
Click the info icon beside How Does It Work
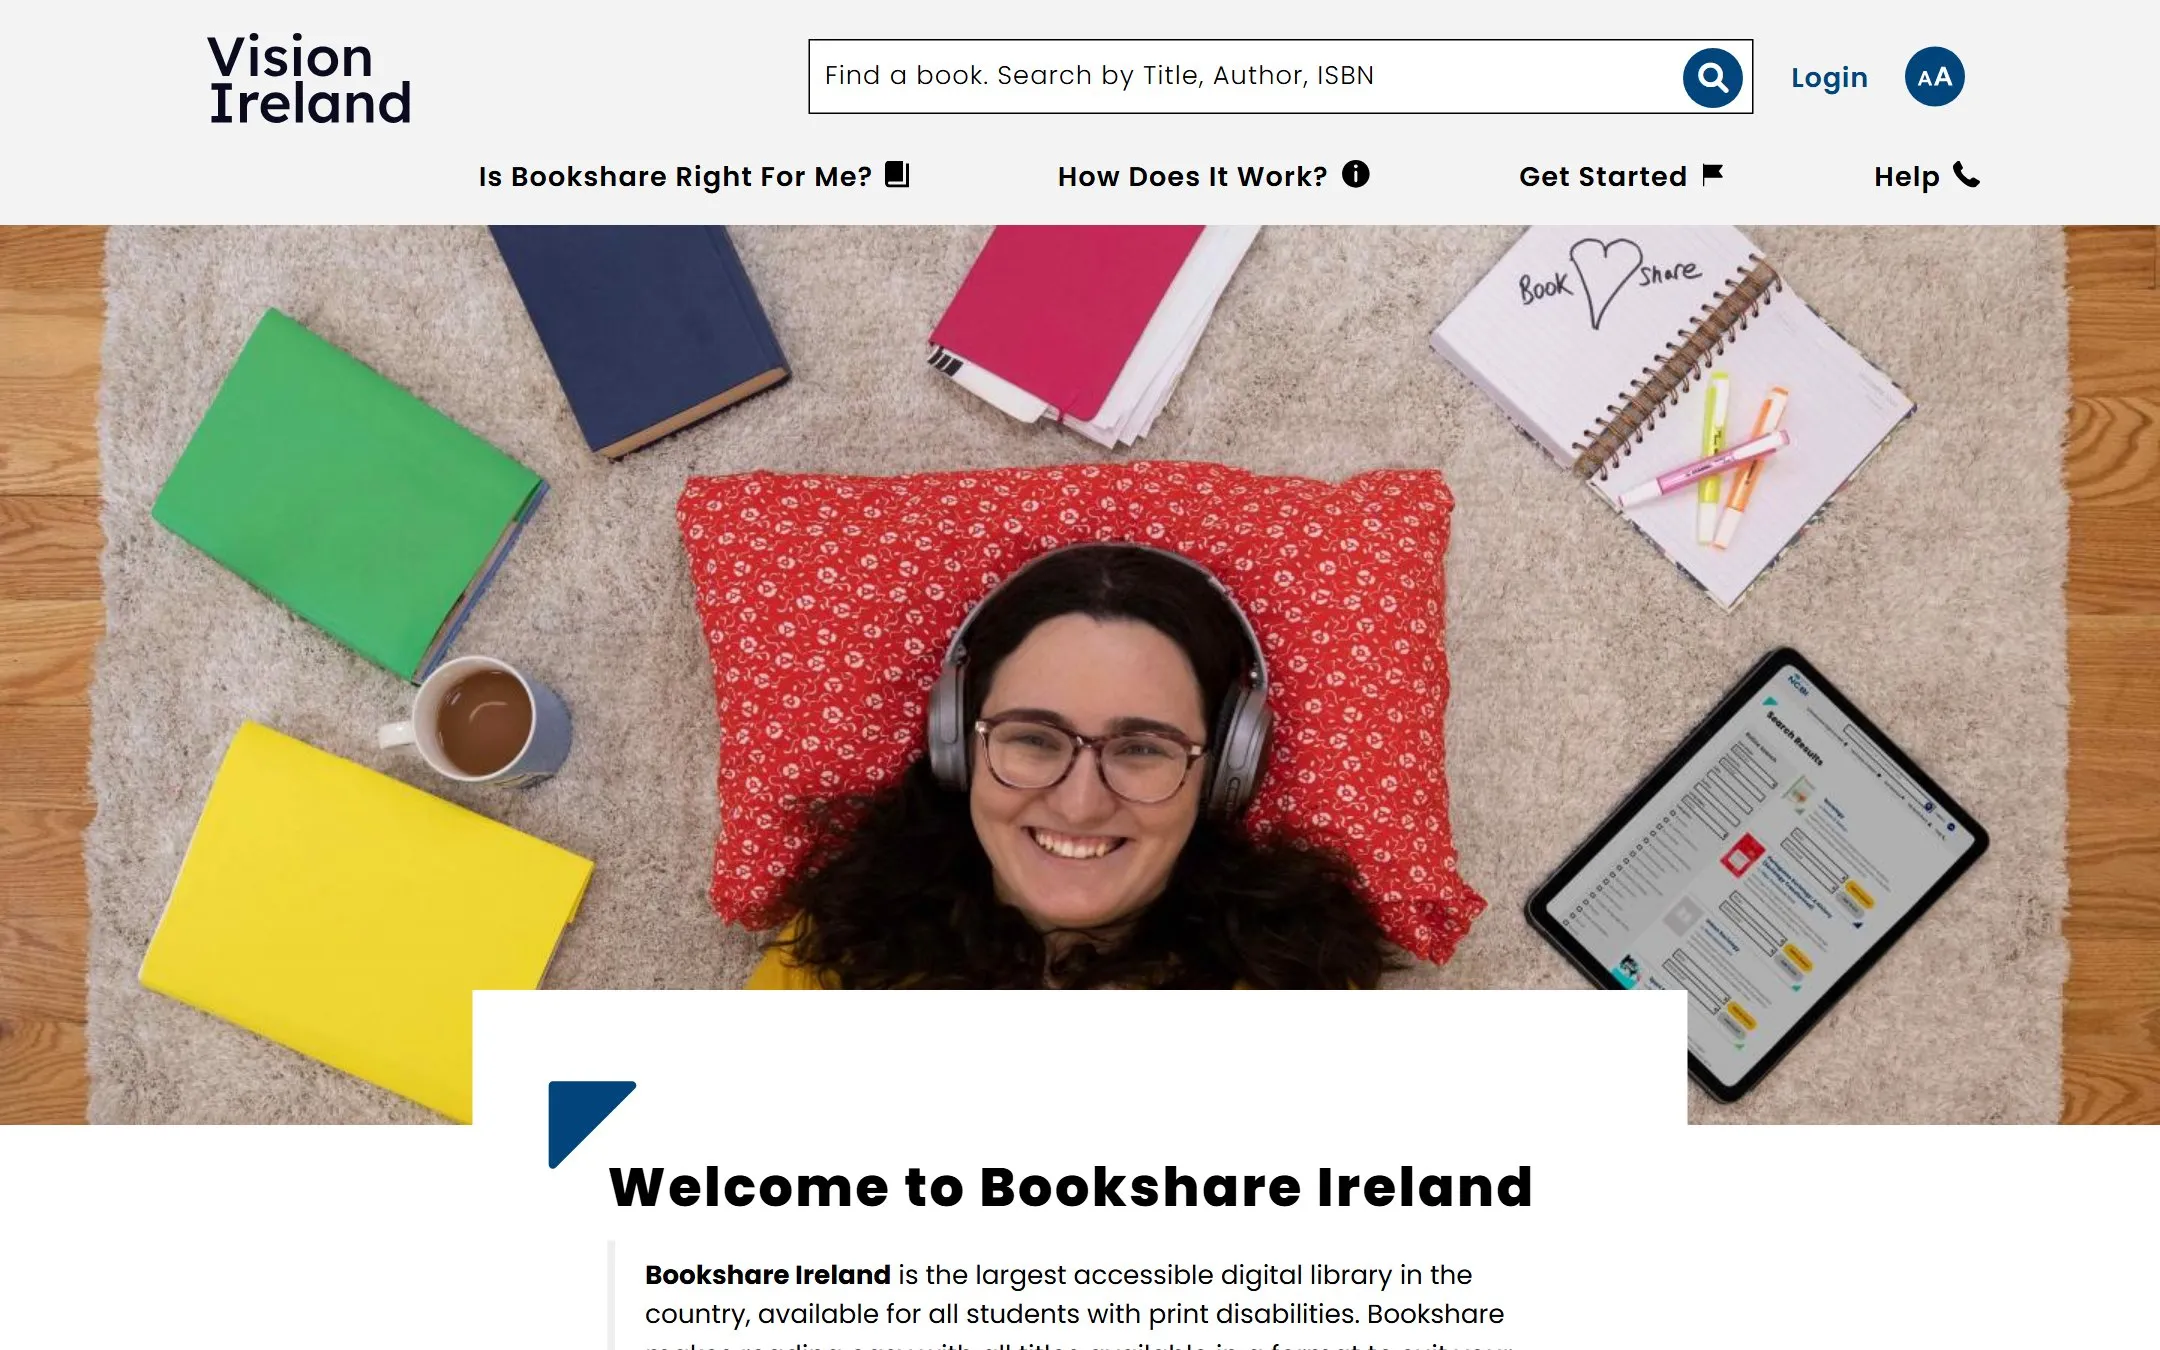1355,174
